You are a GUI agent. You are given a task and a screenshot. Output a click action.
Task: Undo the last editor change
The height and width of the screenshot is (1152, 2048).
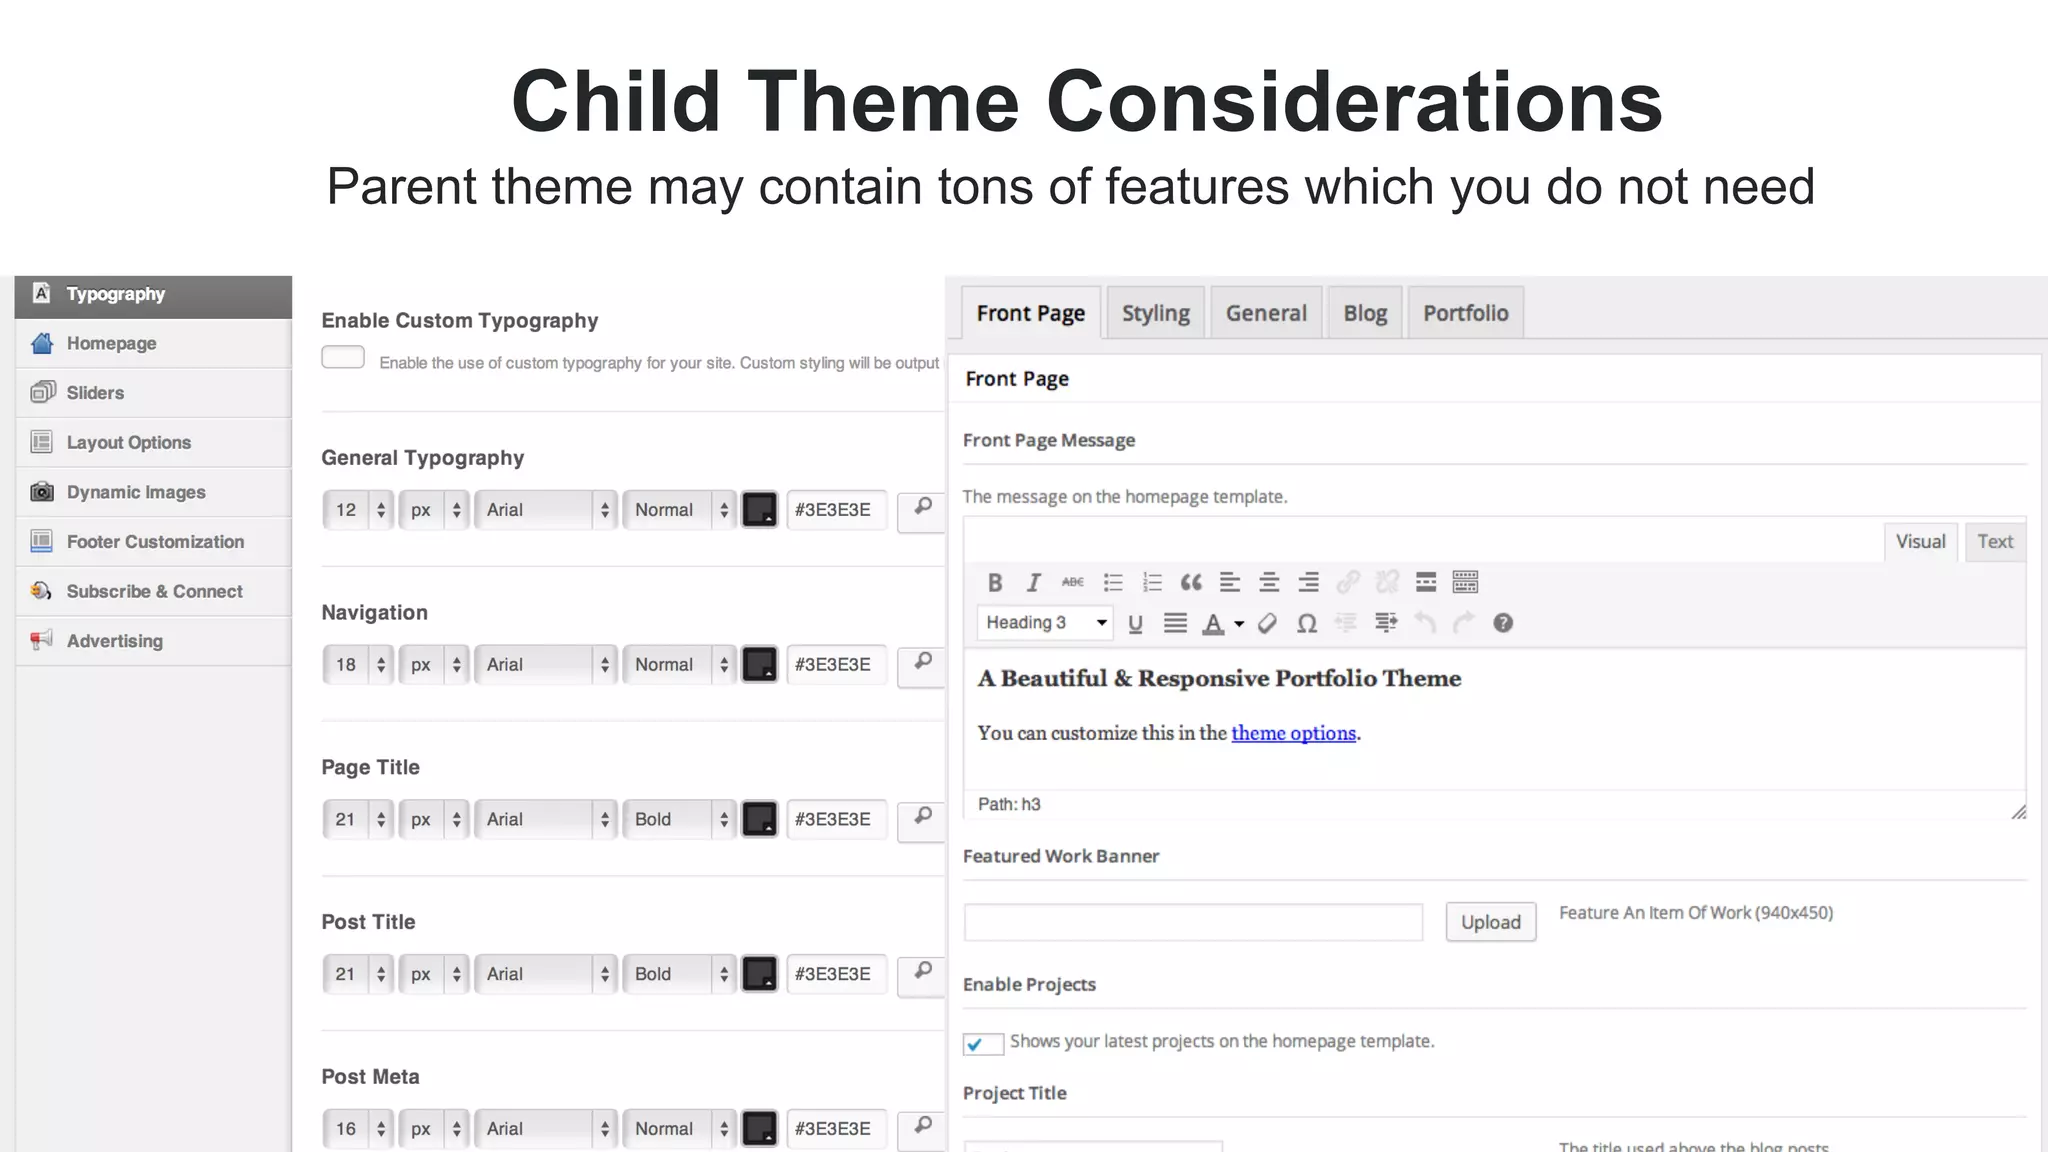(x=1425, y=624)
